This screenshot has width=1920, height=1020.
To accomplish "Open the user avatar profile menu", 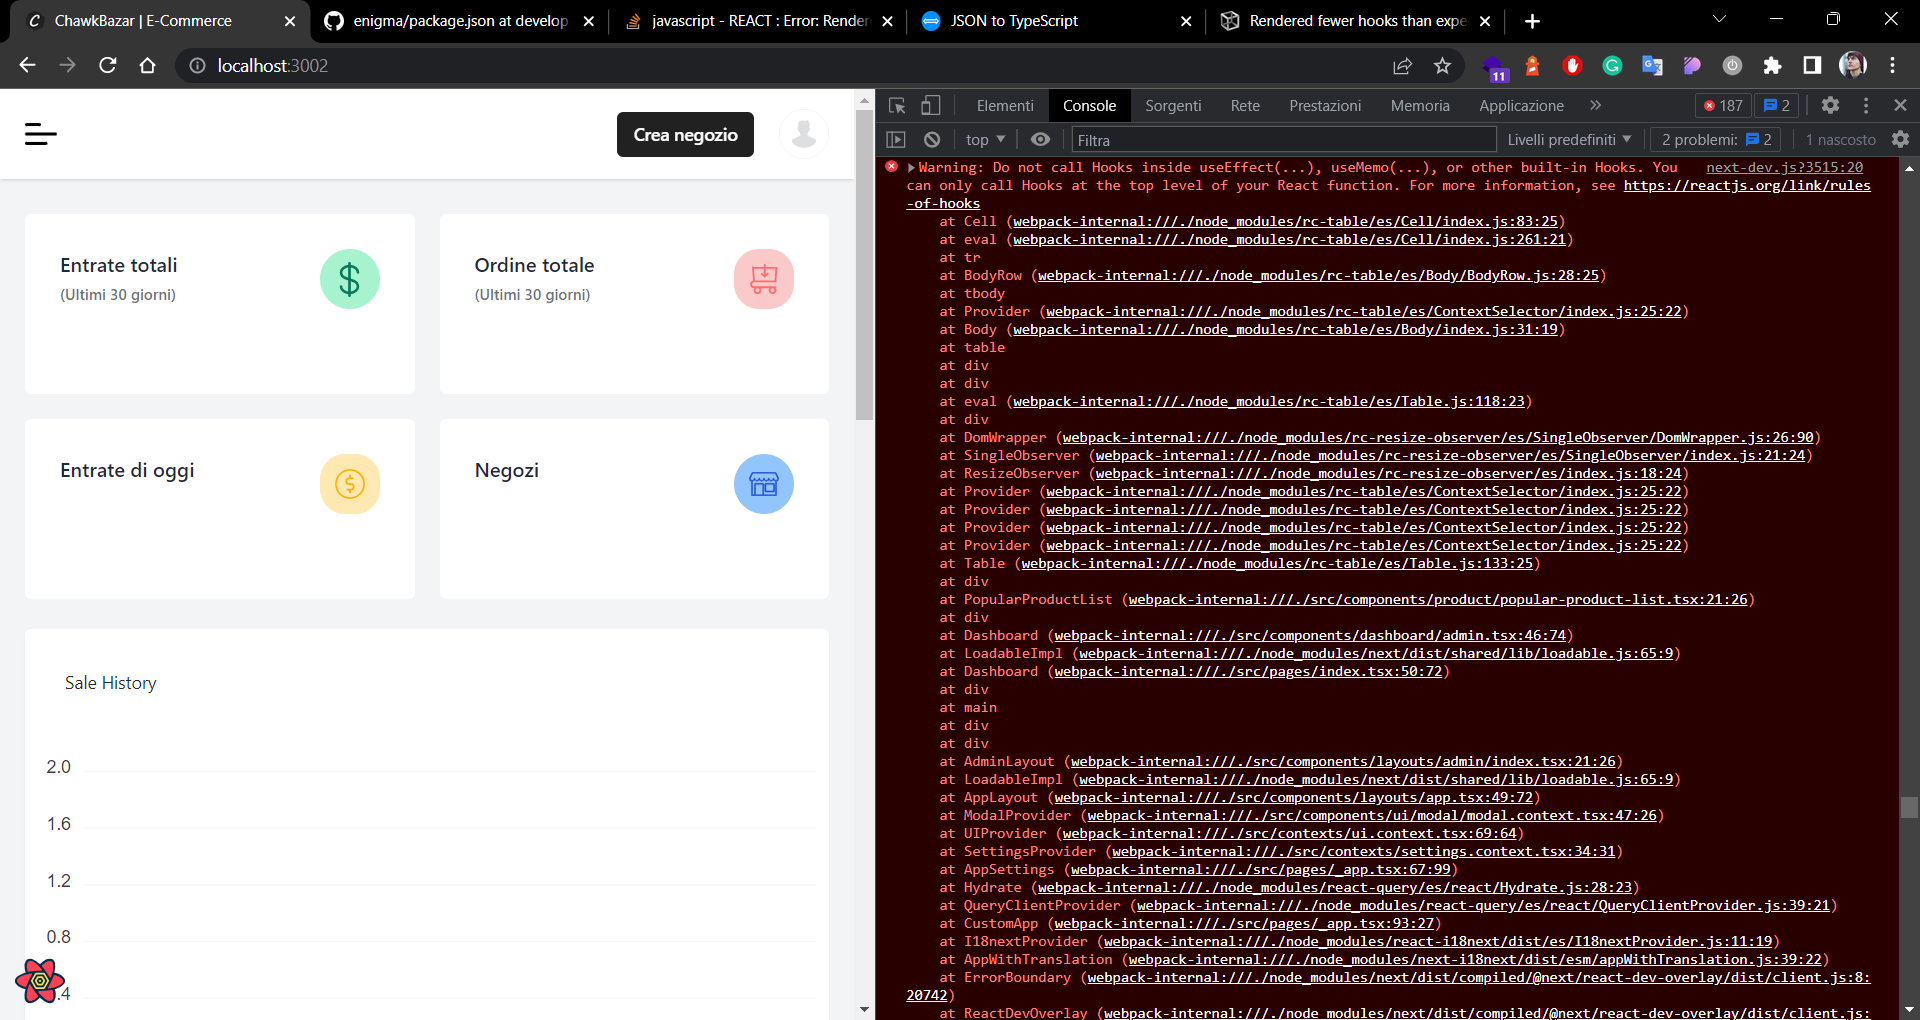I will point(803,134).
